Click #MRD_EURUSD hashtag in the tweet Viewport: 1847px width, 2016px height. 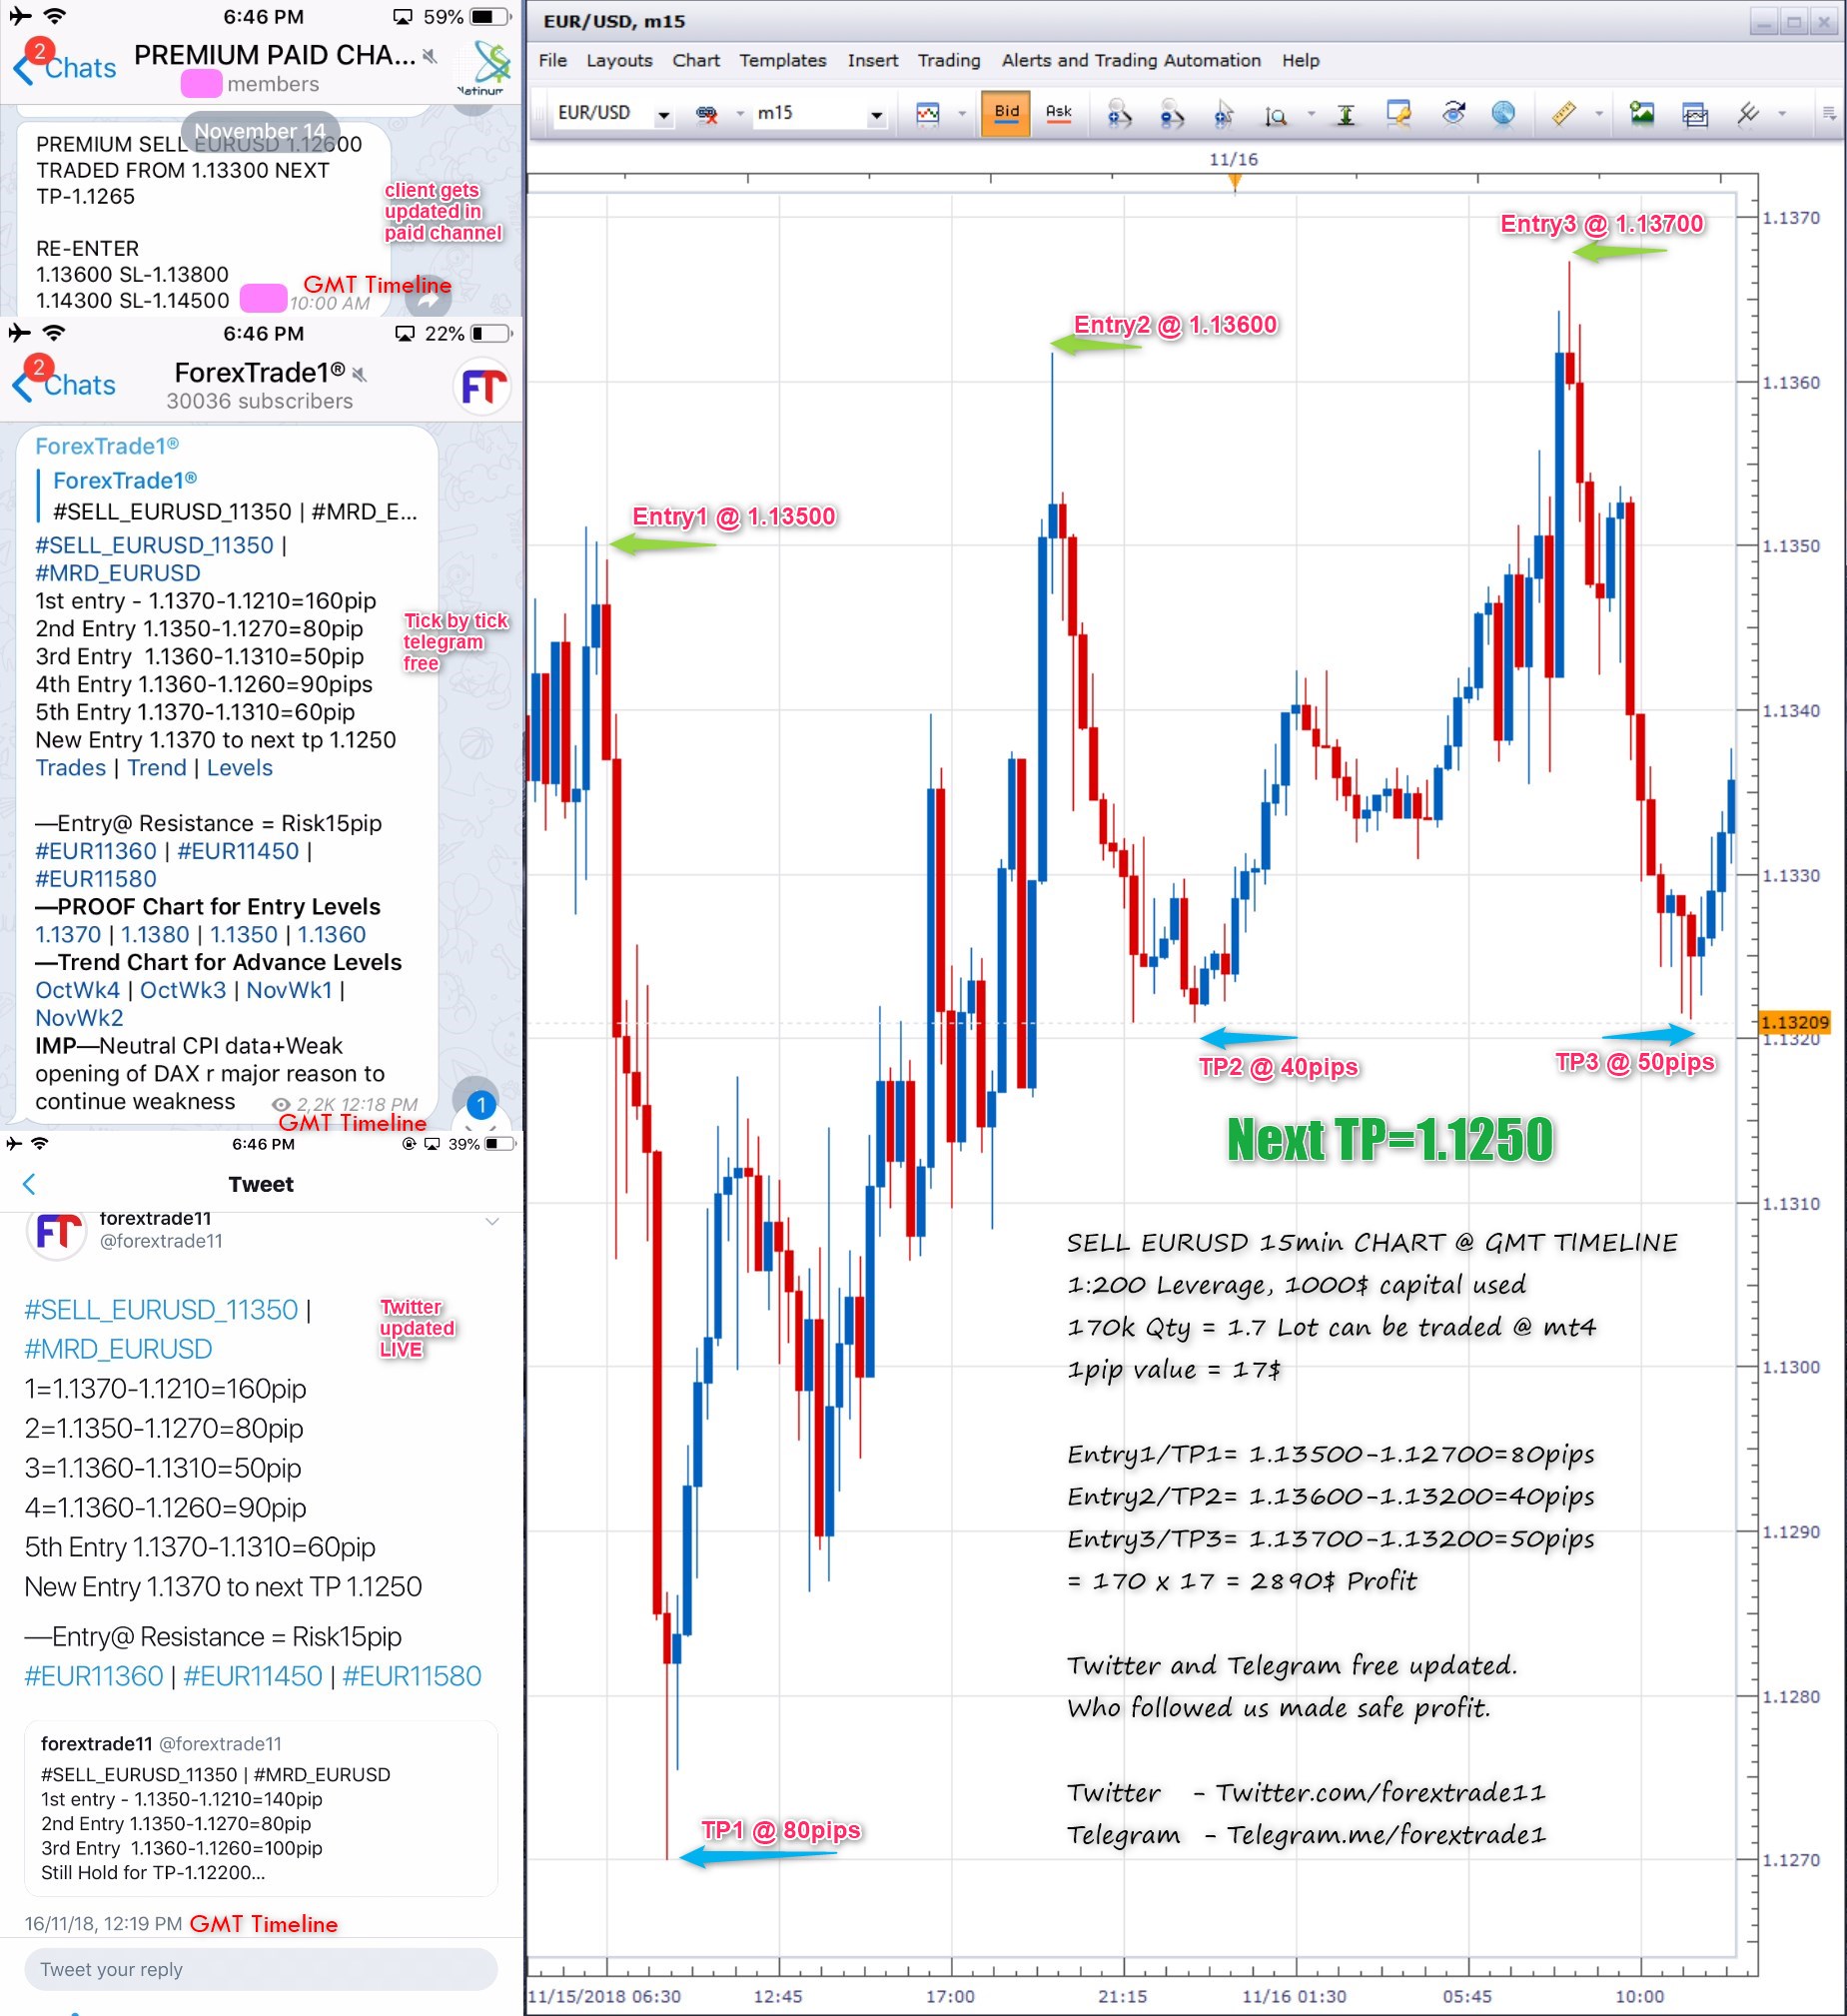[x=118, y=1349]
